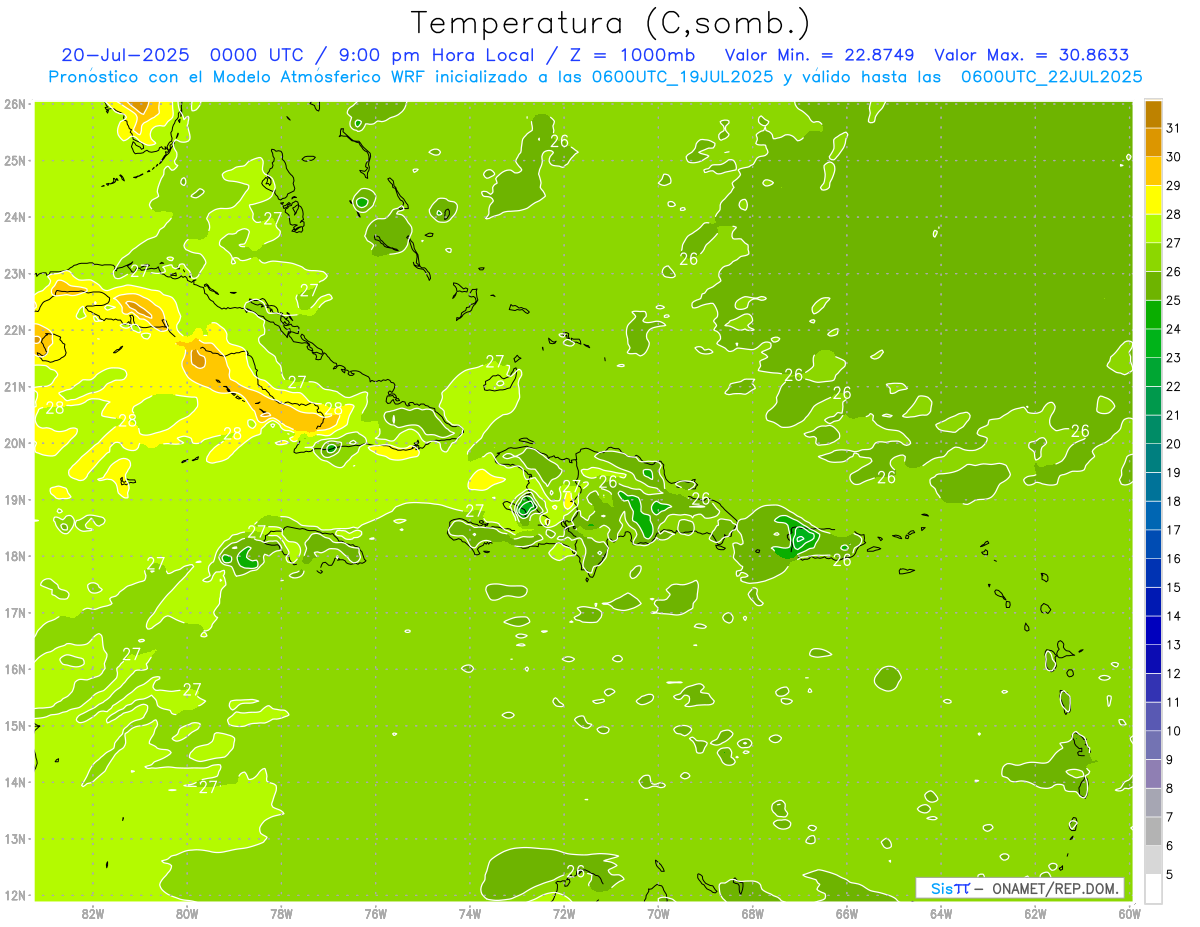
Task: Click the "Valor Min. = 22.8749" value
Action: 819,55
